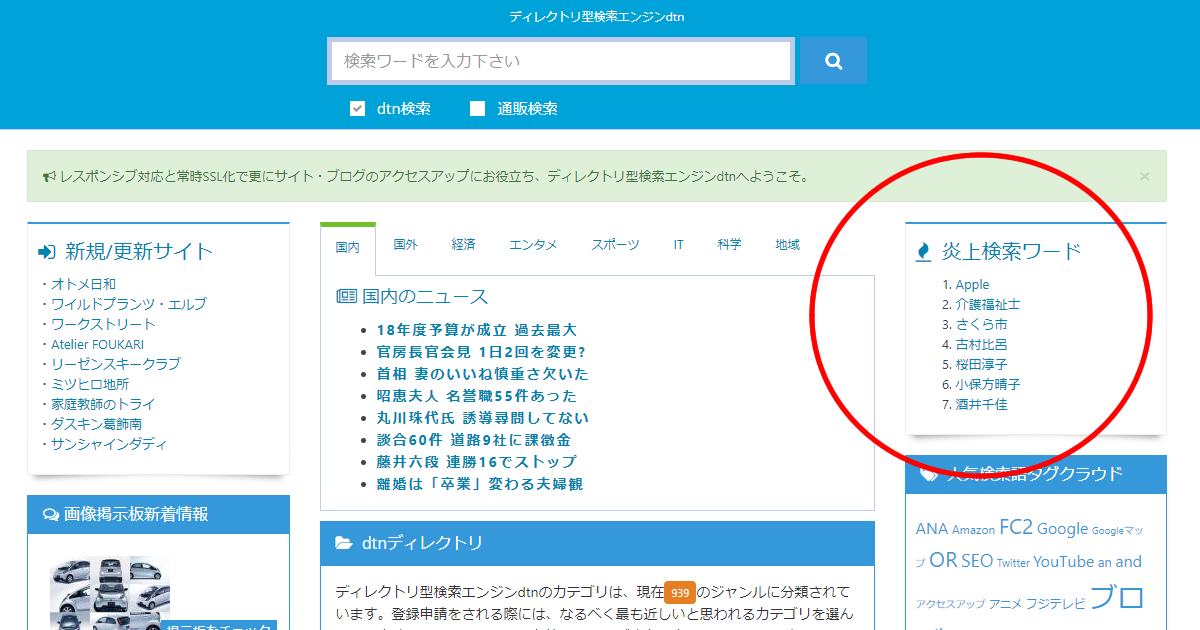This screenshot has width=1200, height=630.
Task: Click the flame icon beside 炎上検索ワード
Action: [x=924, y=252]
